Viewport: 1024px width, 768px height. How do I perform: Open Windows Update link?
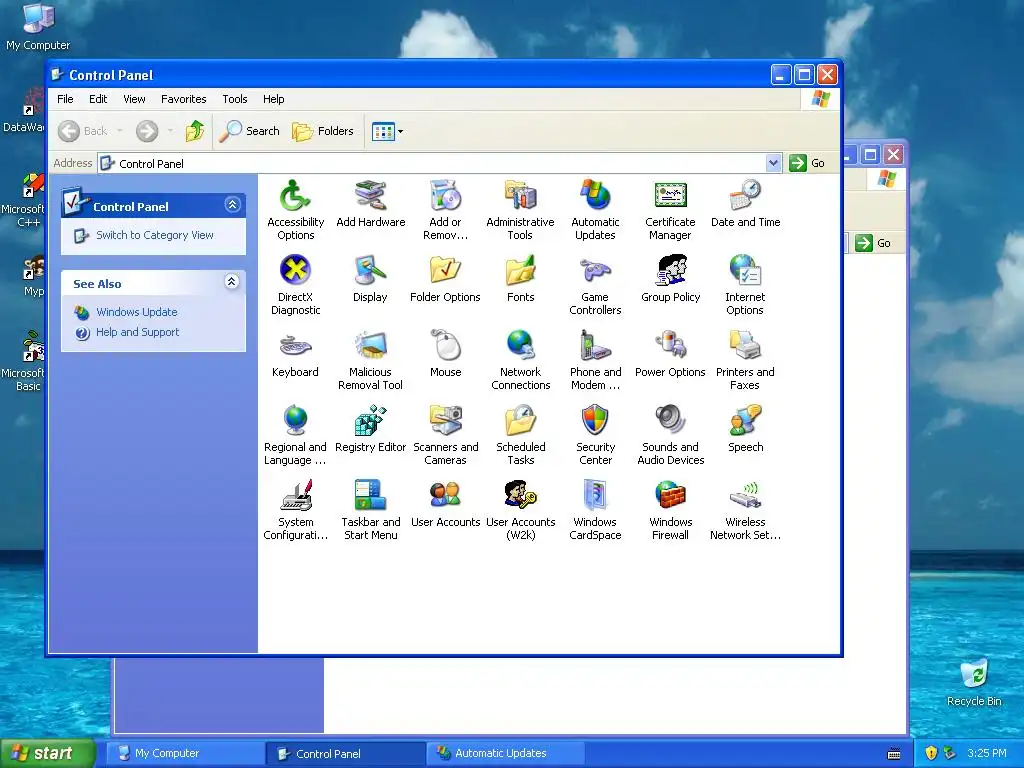coord(136,312)
